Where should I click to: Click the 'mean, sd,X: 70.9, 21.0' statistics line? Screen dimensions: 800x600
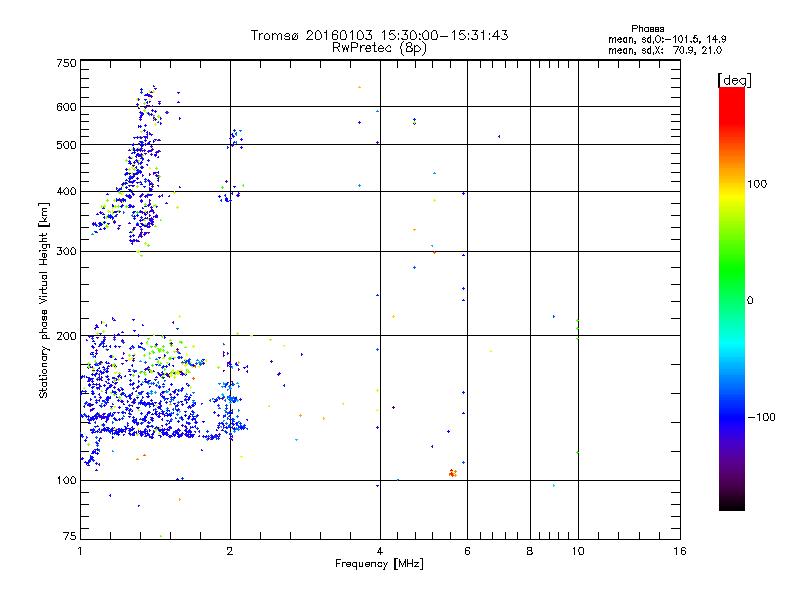tap(665, 50)
